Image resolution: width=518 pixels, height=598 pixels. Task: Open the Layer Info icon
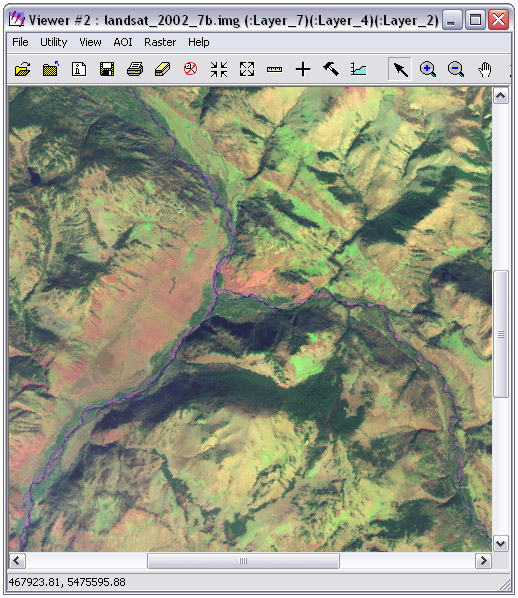coord(79,69)
